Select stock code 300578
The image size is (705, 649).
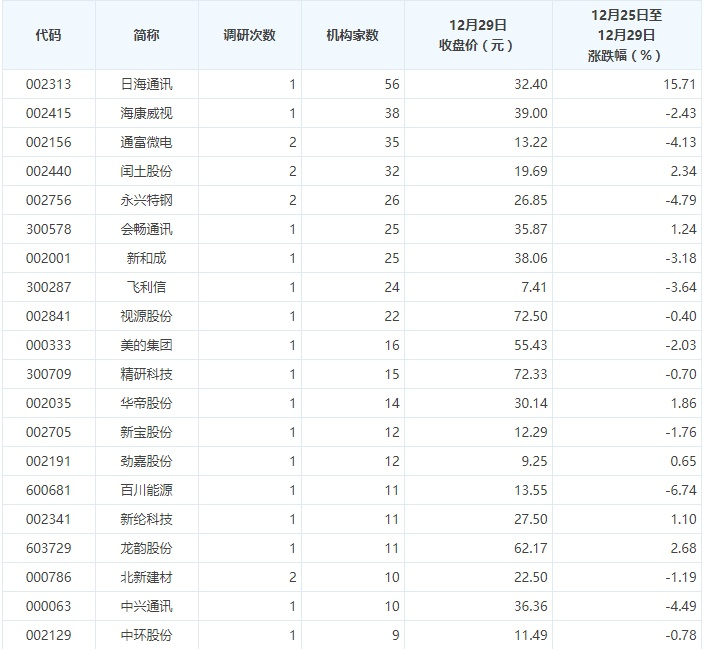tap(49, 229)
